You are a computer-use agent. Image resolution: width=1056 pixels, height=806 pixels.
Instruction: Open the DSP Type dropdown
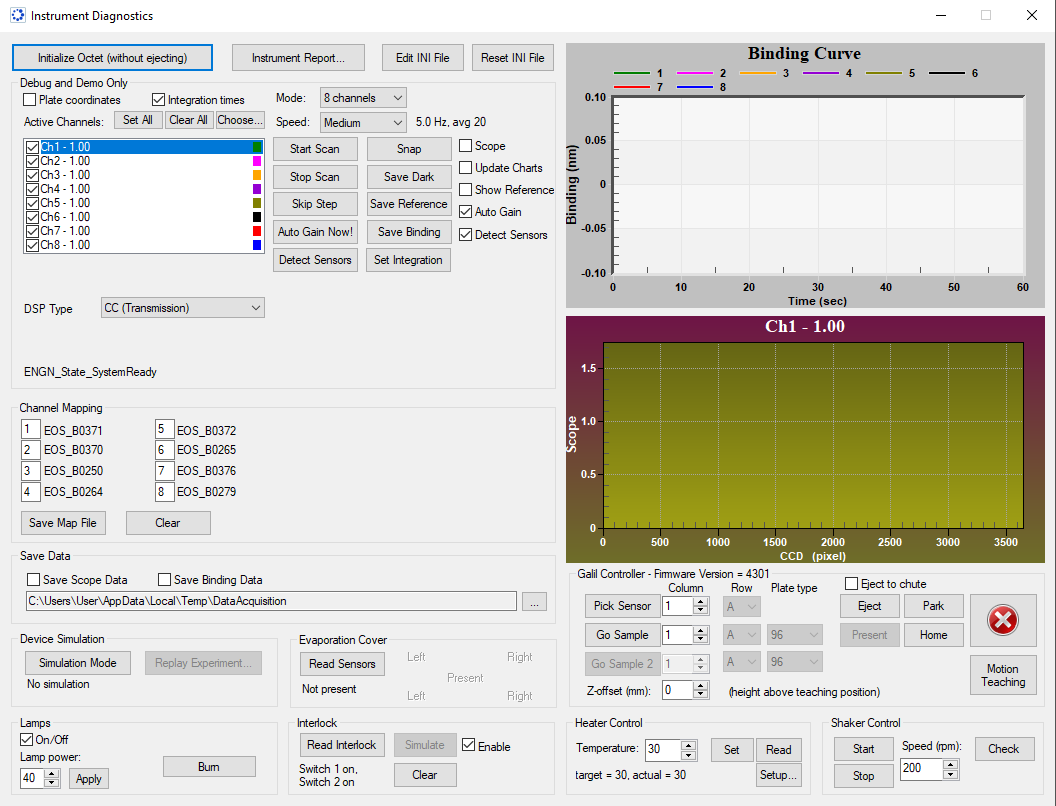pyautogui.click(x=183, y=308)
